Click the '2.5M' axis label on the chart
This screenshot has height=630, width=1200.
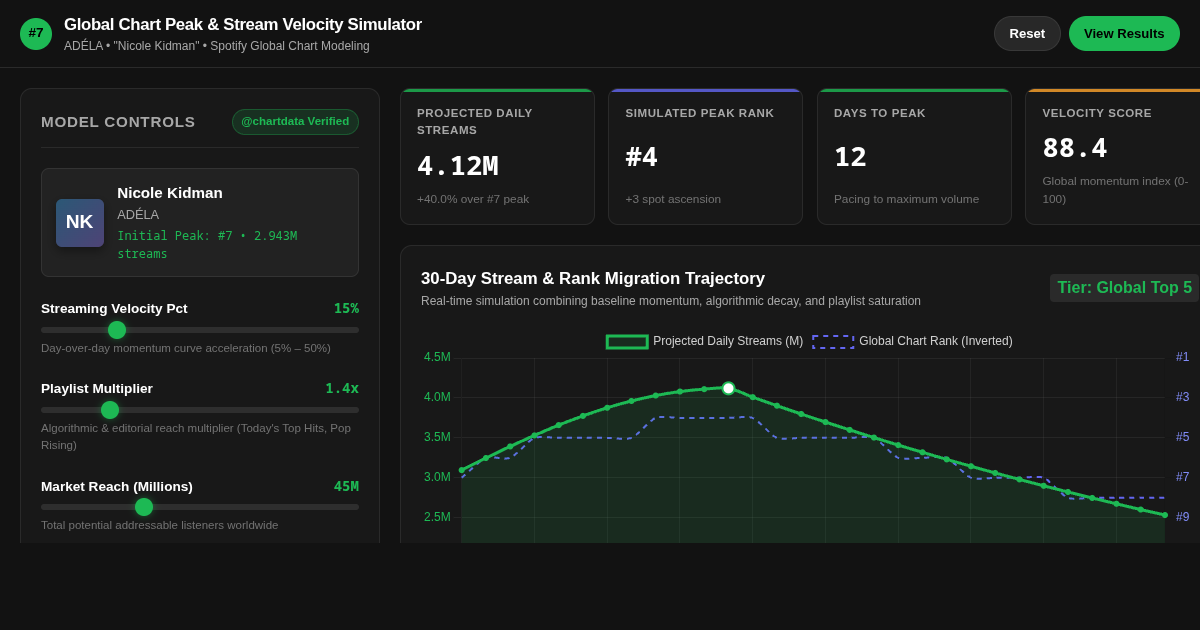pyautogui.click(x=437, y=517)
